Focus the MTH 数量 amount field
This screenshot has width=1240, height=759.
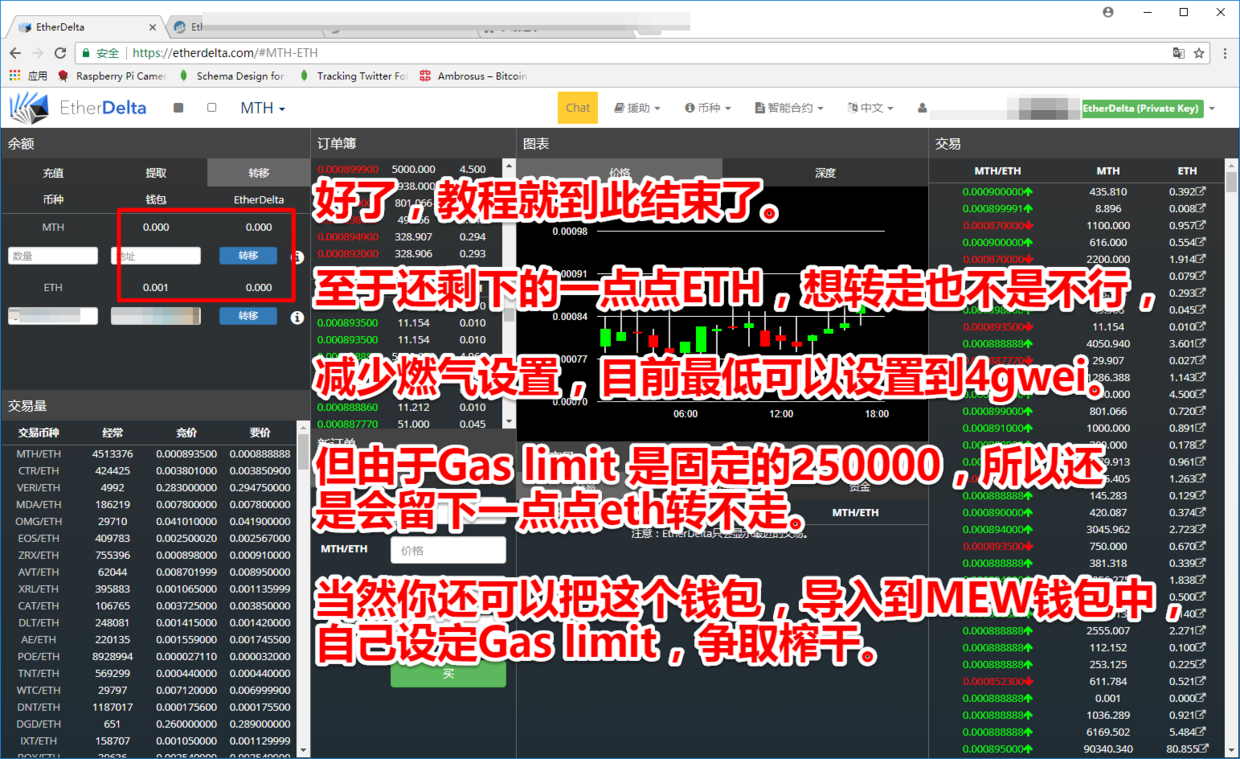53,256
